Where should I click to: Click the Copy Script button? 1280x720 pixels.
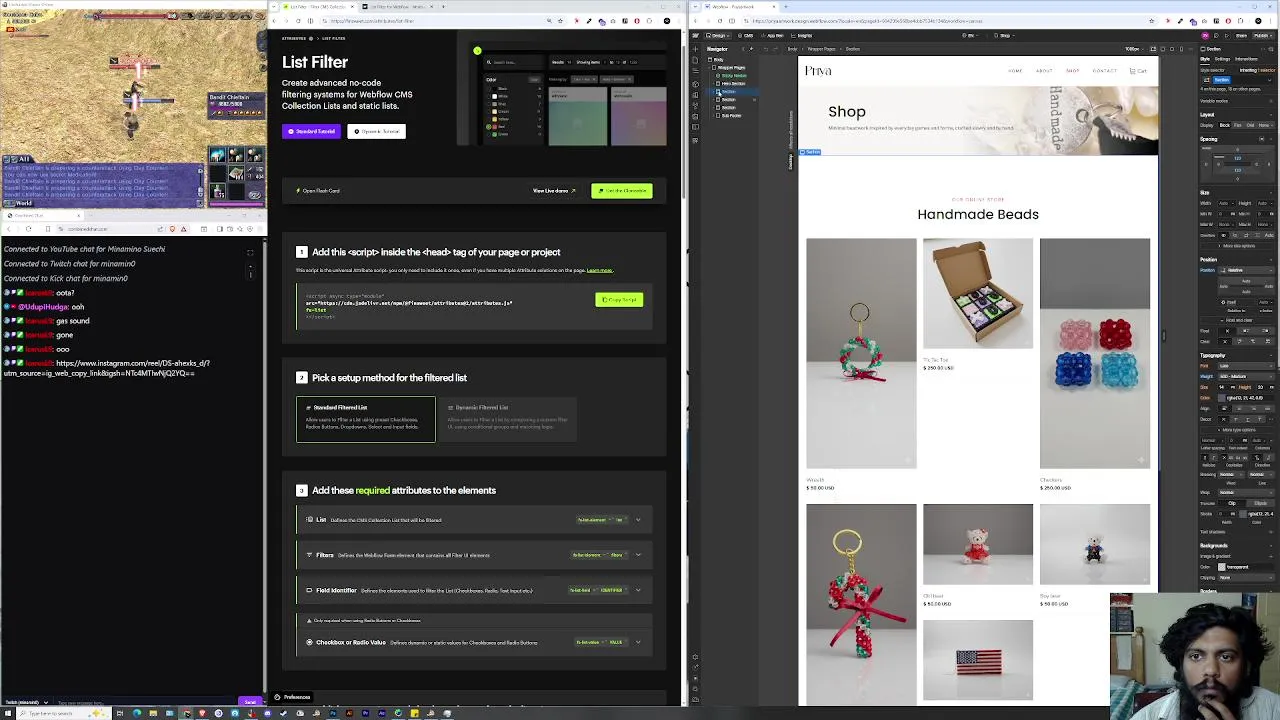click(x=619, y=299)
